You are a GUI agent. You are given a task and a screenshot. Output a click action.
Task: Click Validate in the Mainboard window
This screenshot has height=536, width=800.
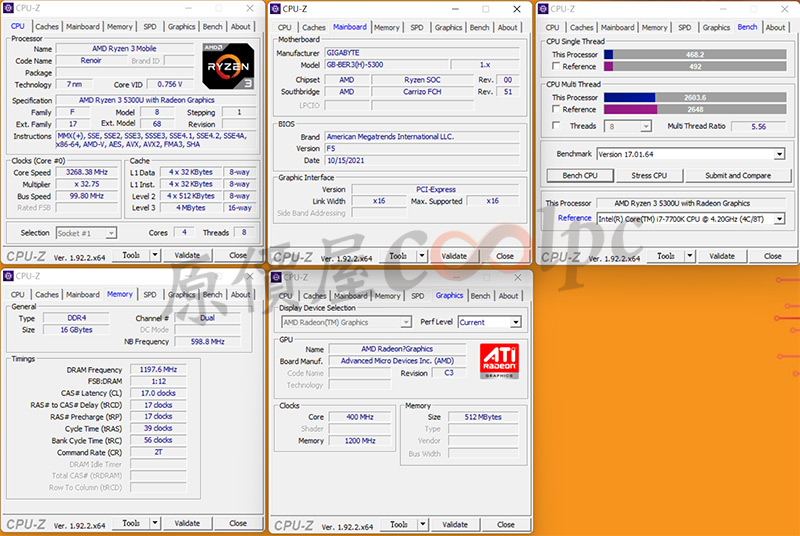pos(454,256)
